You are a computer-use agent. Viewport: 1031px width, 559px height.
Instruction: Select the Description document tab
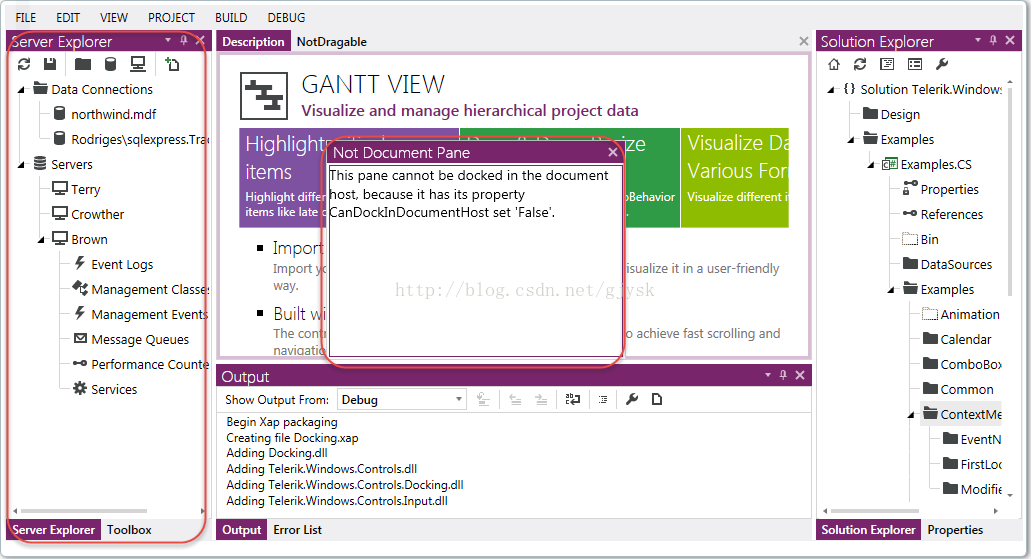253,41
